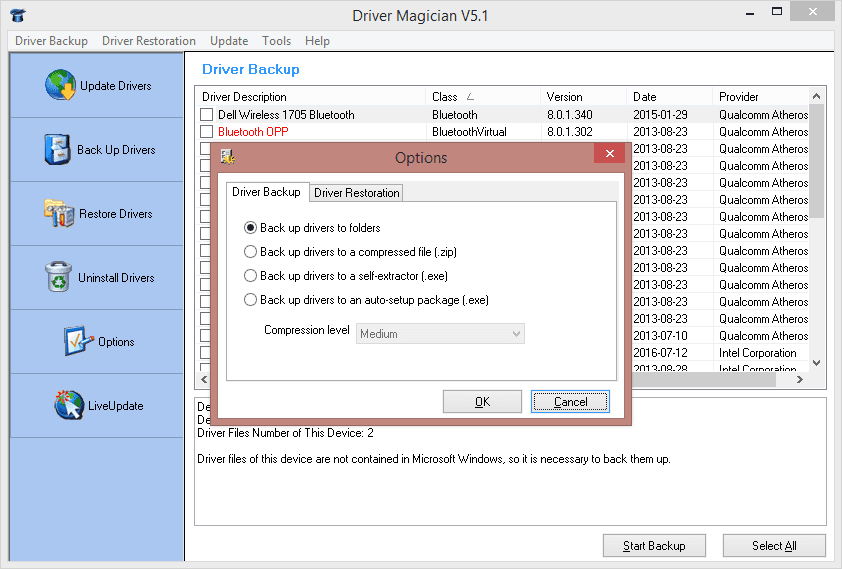Click the driver list scroll-down arrow
Viewport: 842px width, 569px height.
[816, 363]
